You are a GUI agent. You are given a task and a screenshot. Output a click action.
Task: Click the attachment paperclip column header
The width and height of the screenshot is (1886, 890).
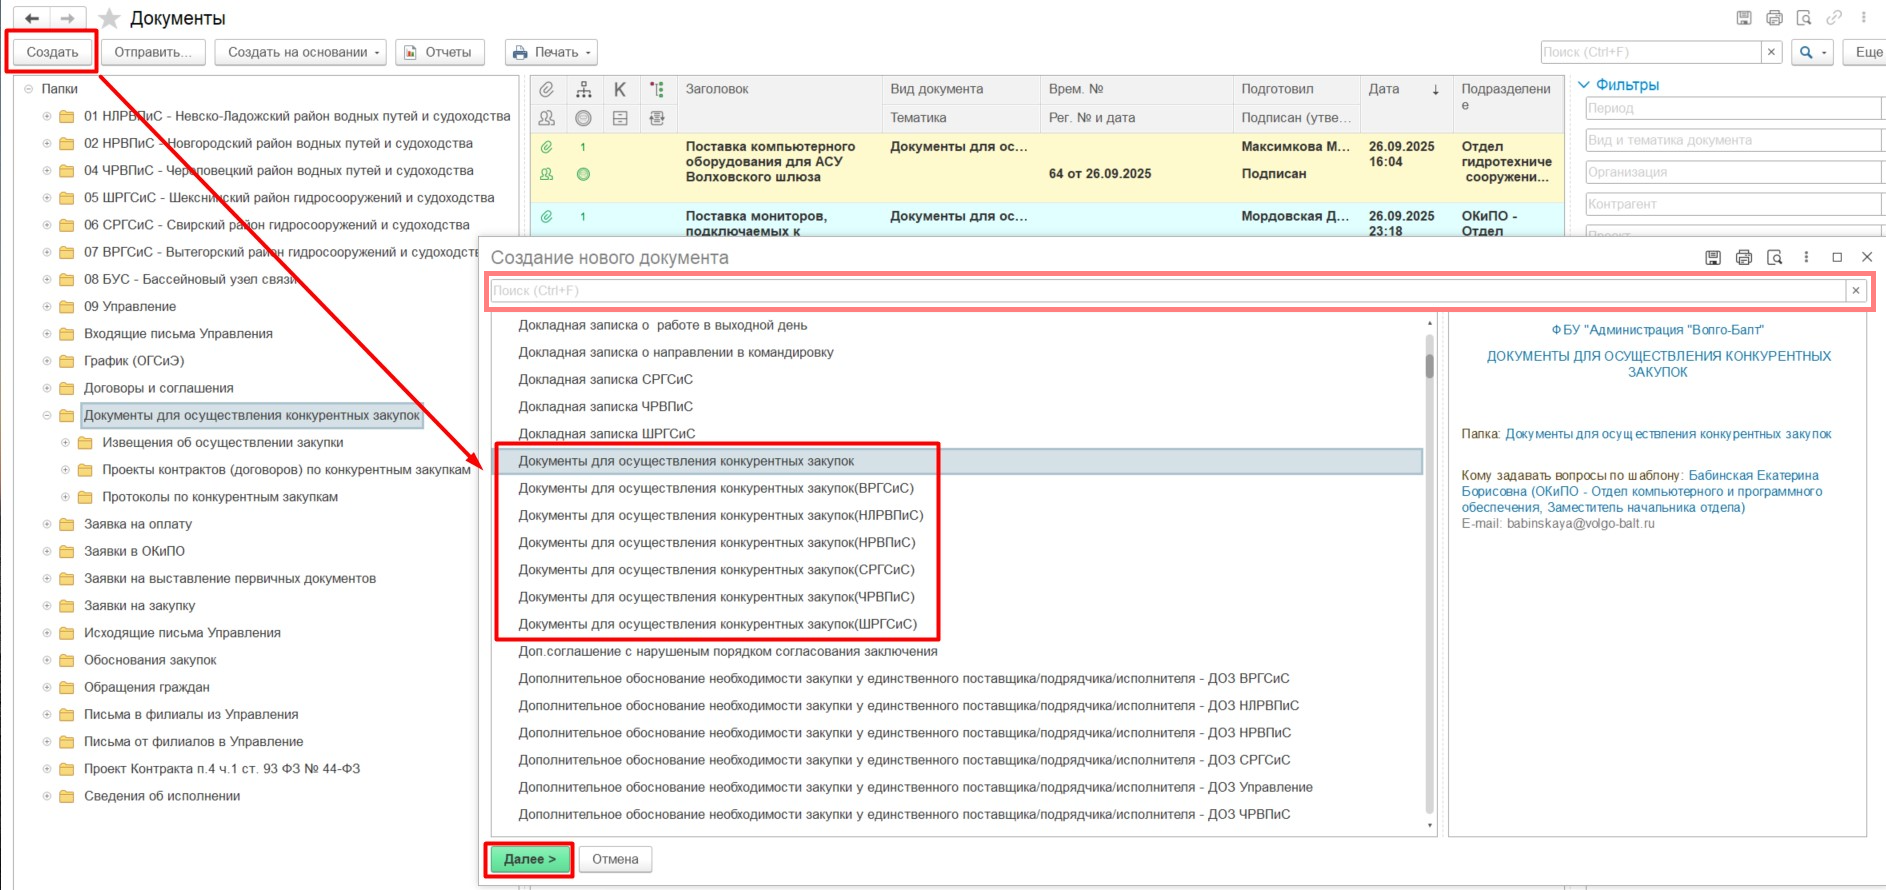click(547, 89)
